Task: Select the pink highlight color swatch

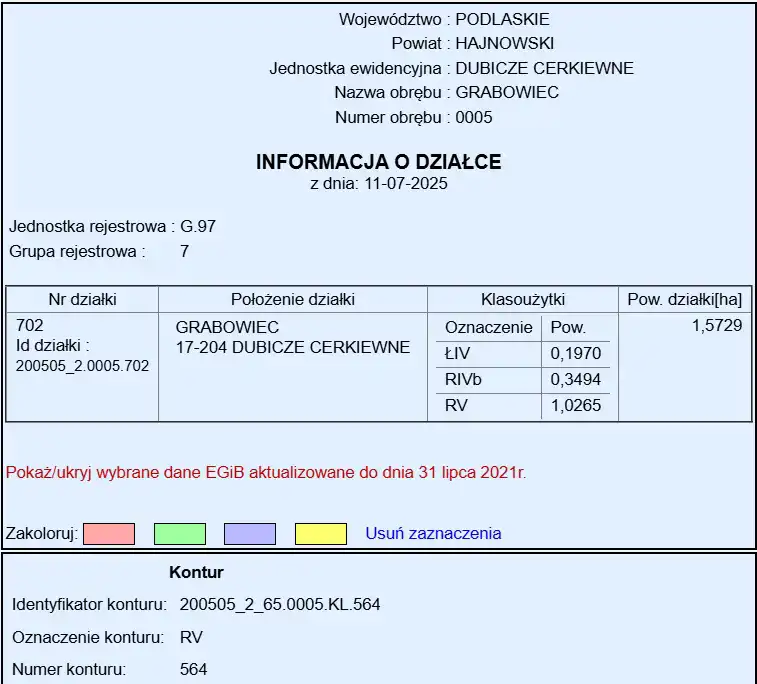Action: [108, 534]
